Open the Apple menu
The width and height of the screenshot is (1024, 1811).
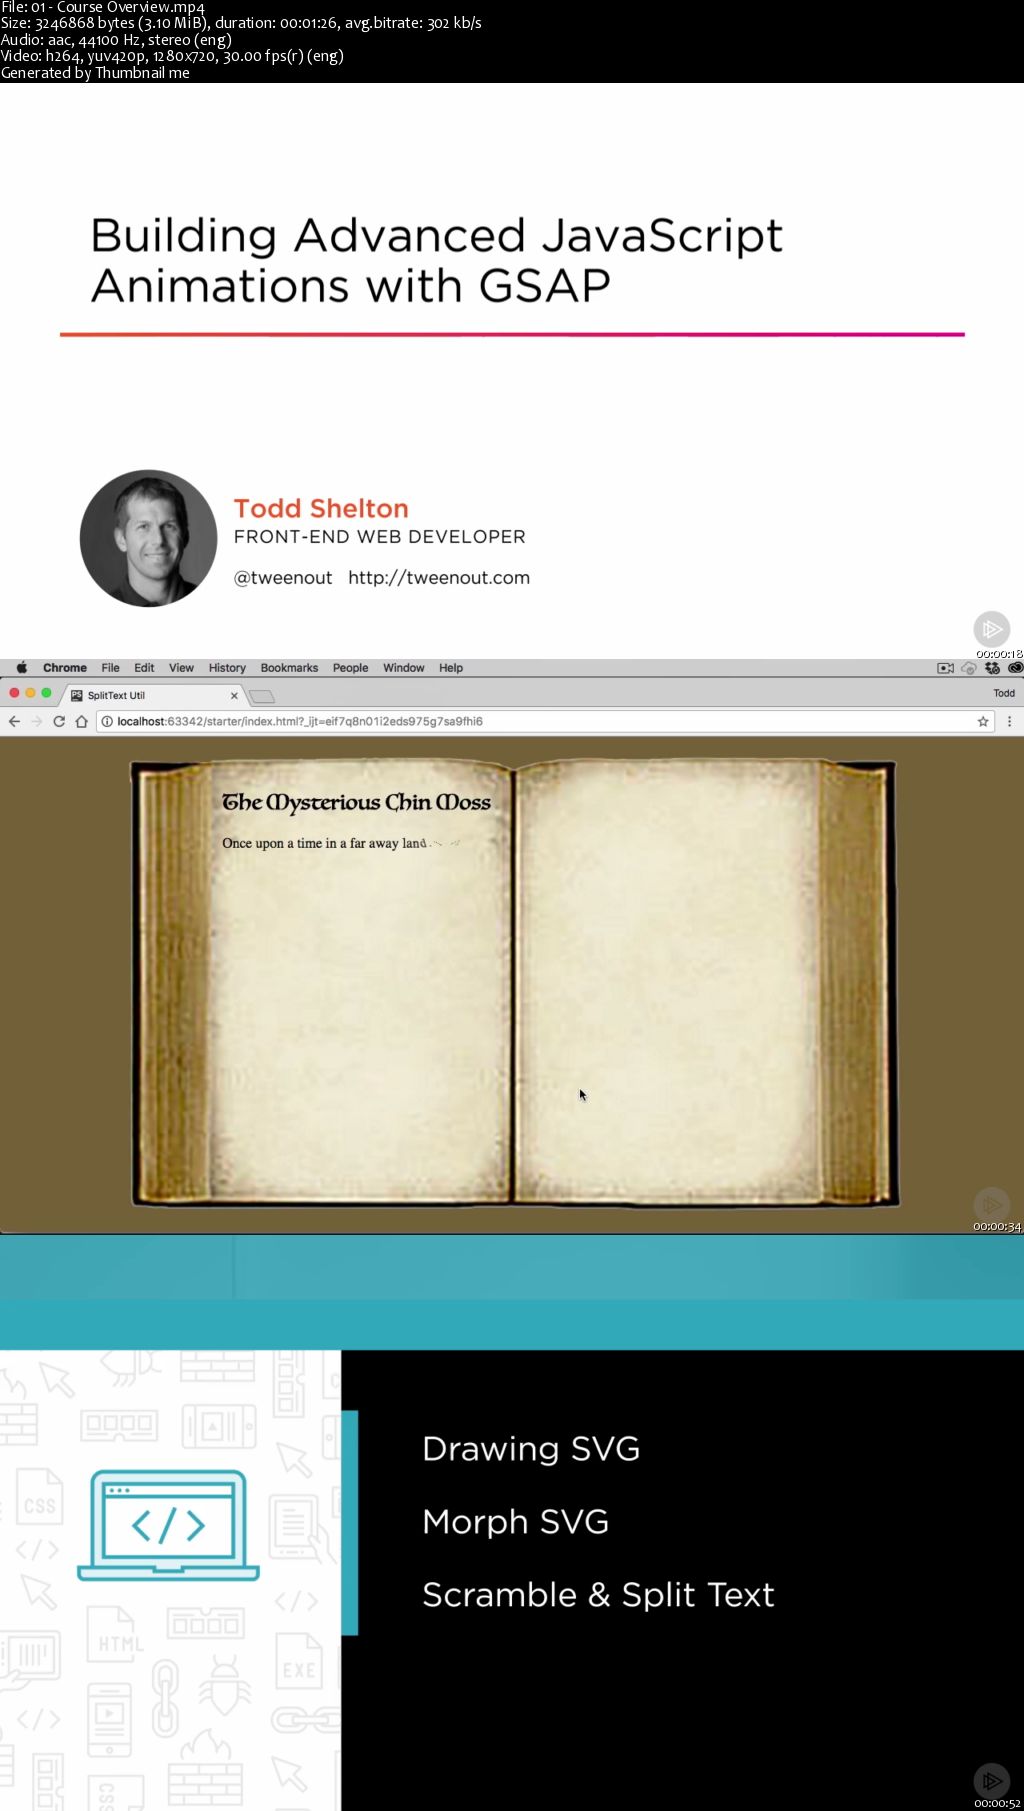22,668
